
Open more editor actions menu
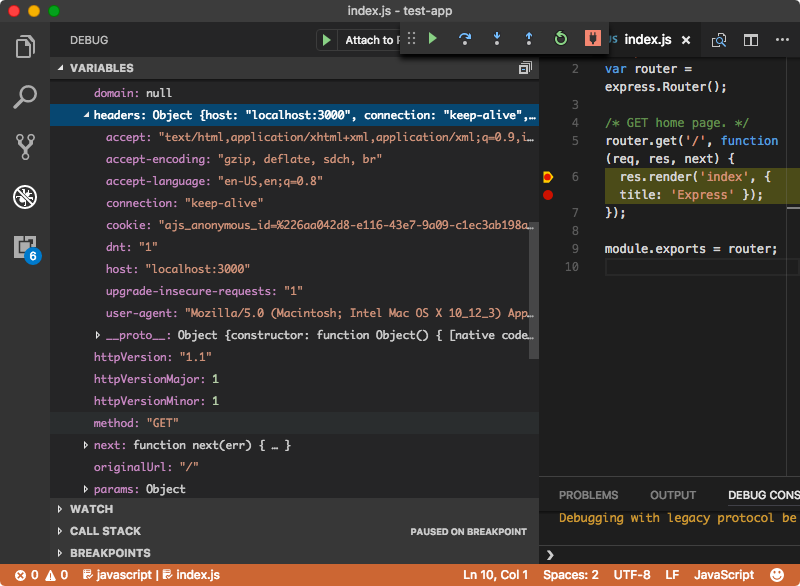[x=782, y=40]
